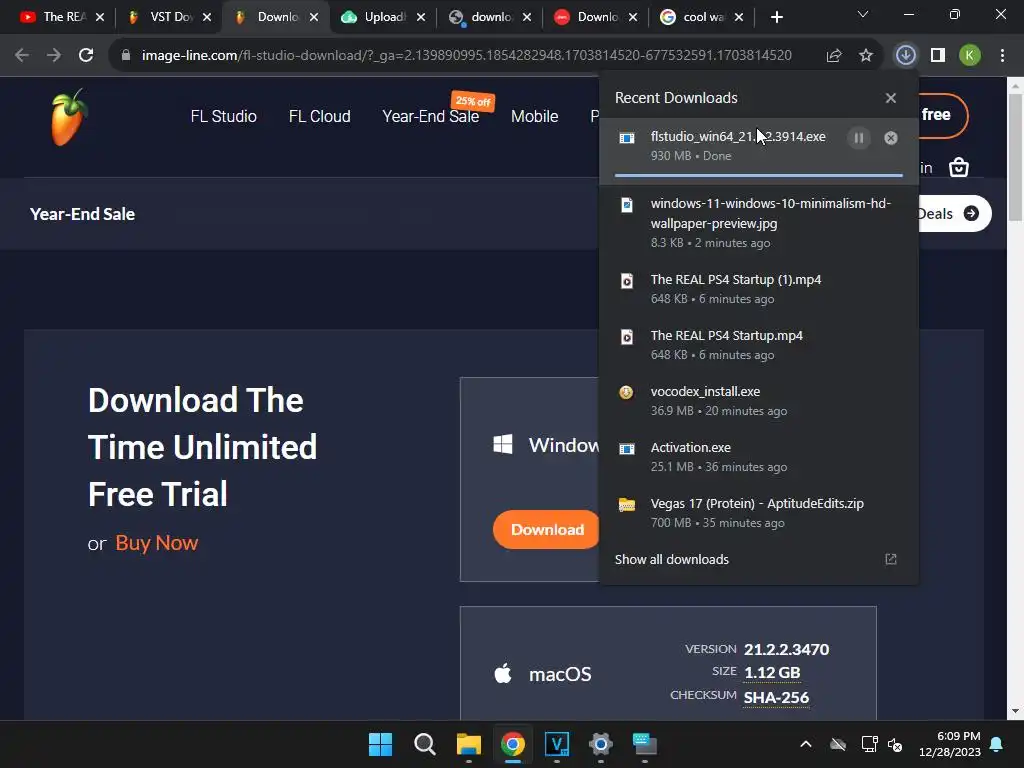Open flstudio_win64 exe file icon
Image resolution: width=1024 pixels, height=768 pixels.
pyautogui.click(x=627, y=138)
